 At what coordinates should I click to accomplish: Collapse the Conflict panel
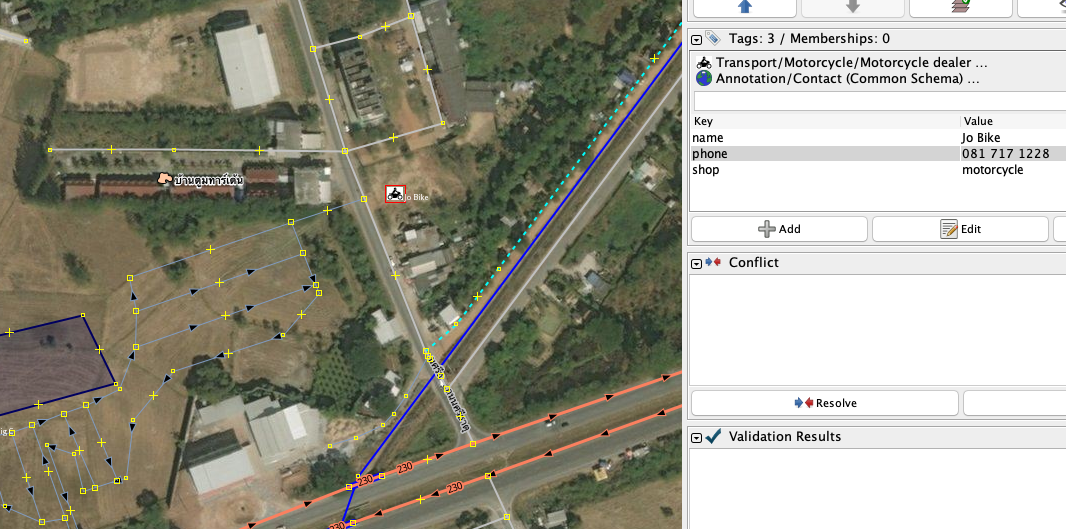coord(696,263)
